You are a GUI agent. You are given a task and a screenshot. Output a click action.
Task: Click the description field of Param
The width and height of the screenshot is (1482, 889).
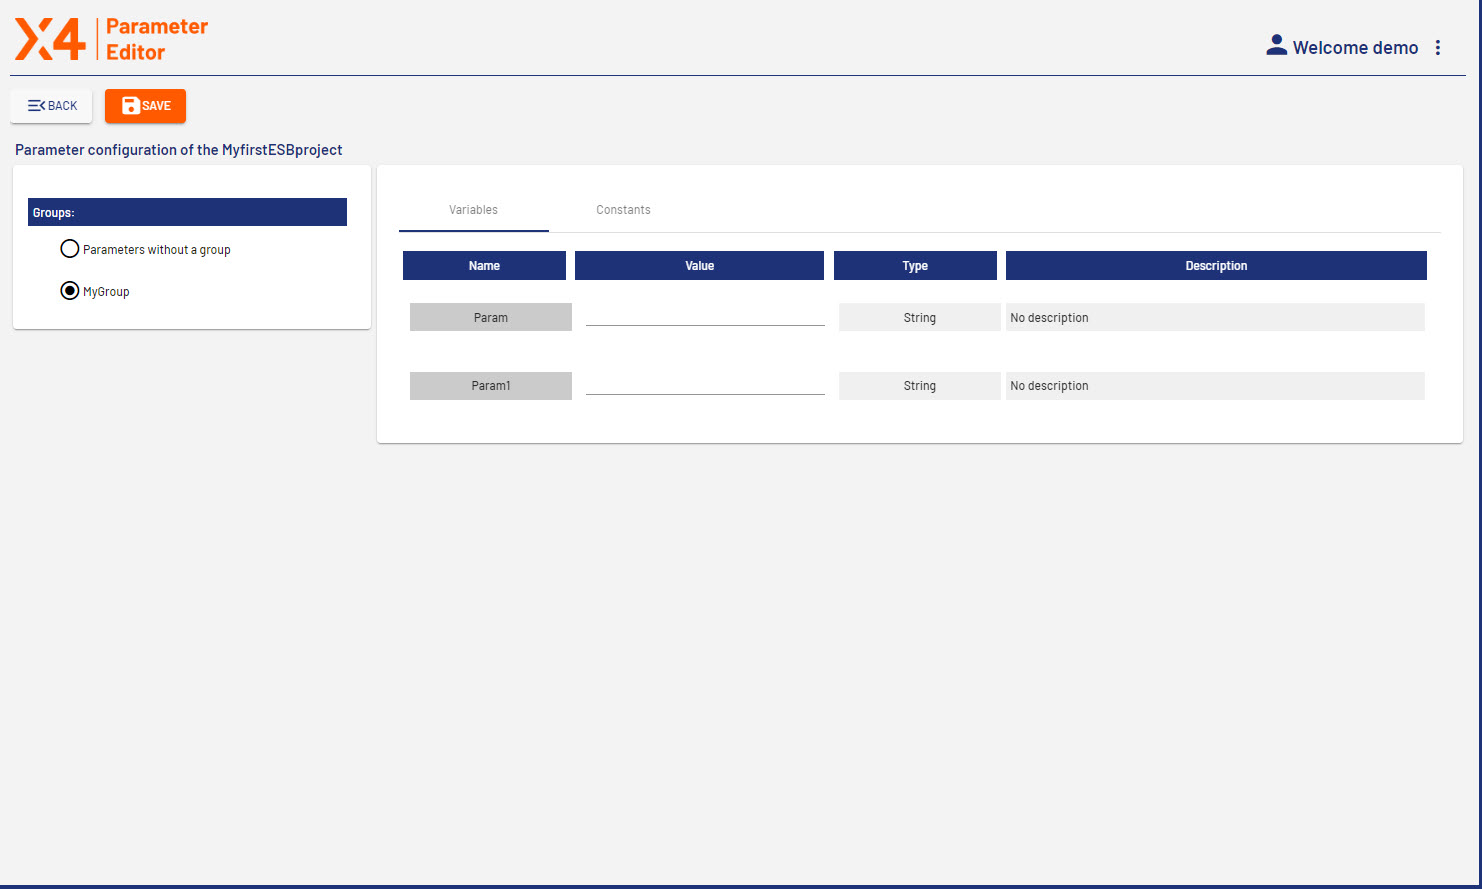(x=1214, y=317)
